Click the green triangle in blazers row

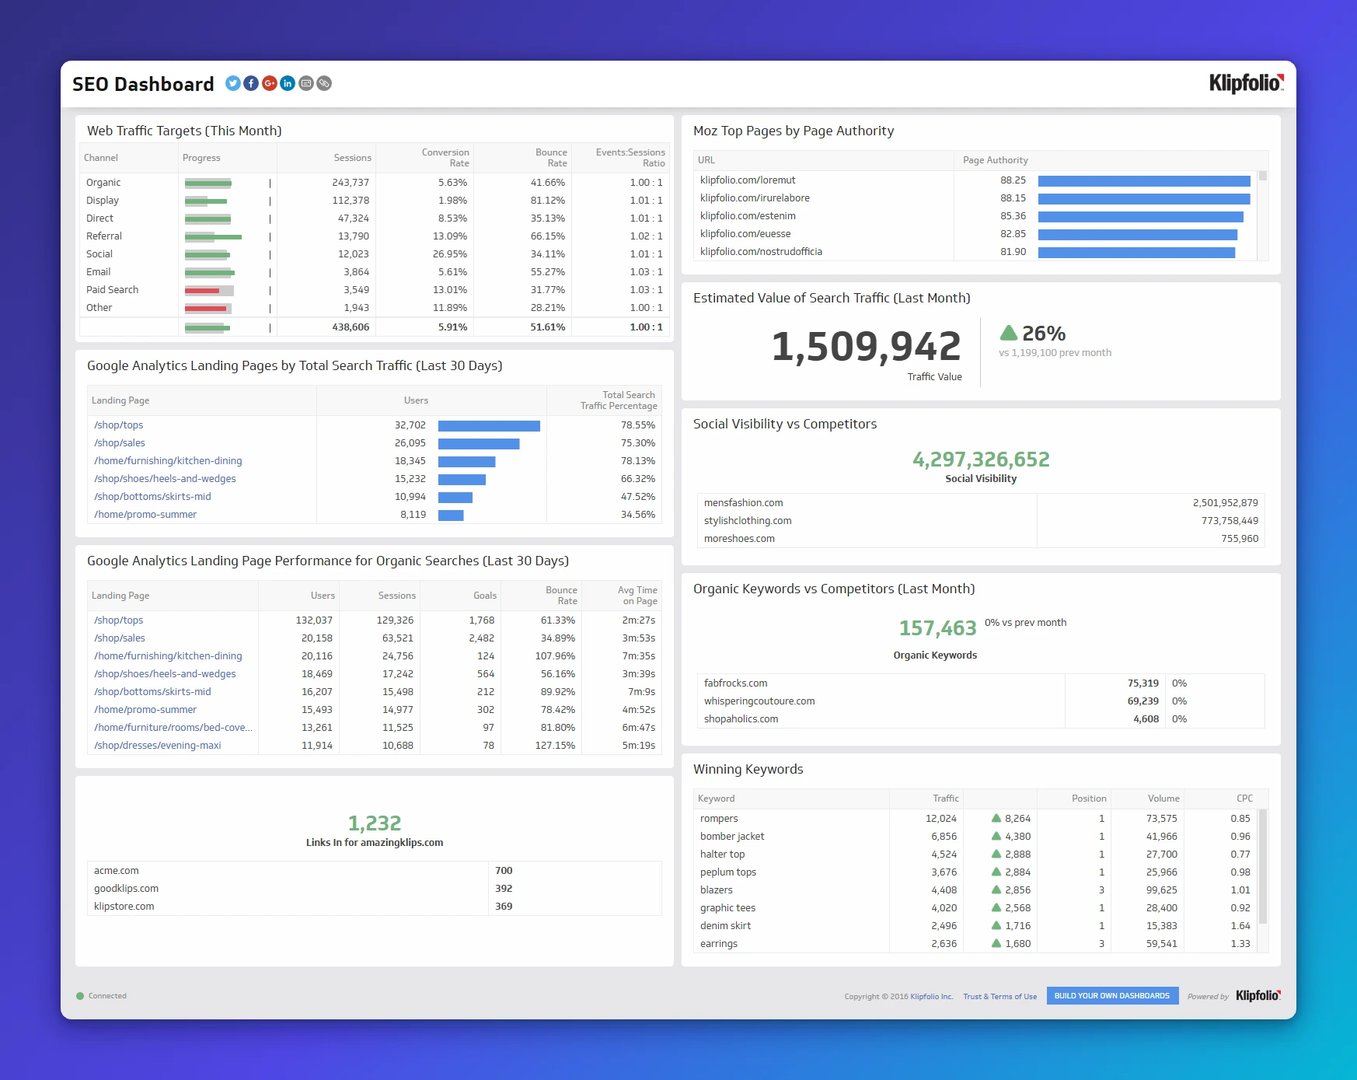996,890
